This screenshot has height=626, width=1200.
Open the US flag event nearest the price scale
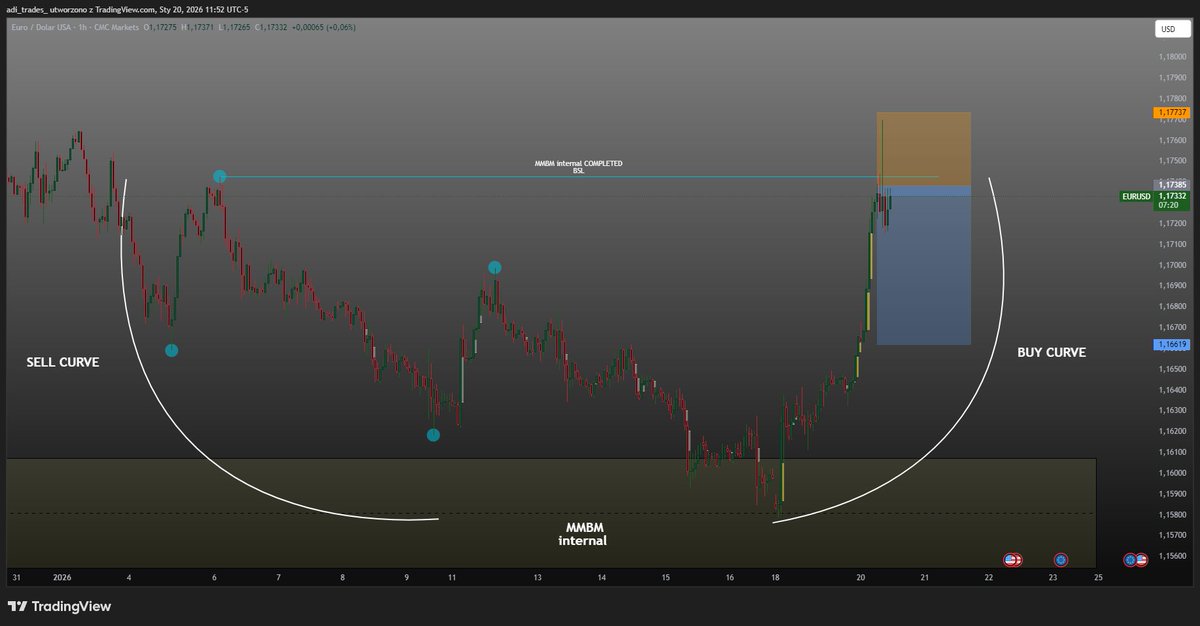click(1141, 559)
